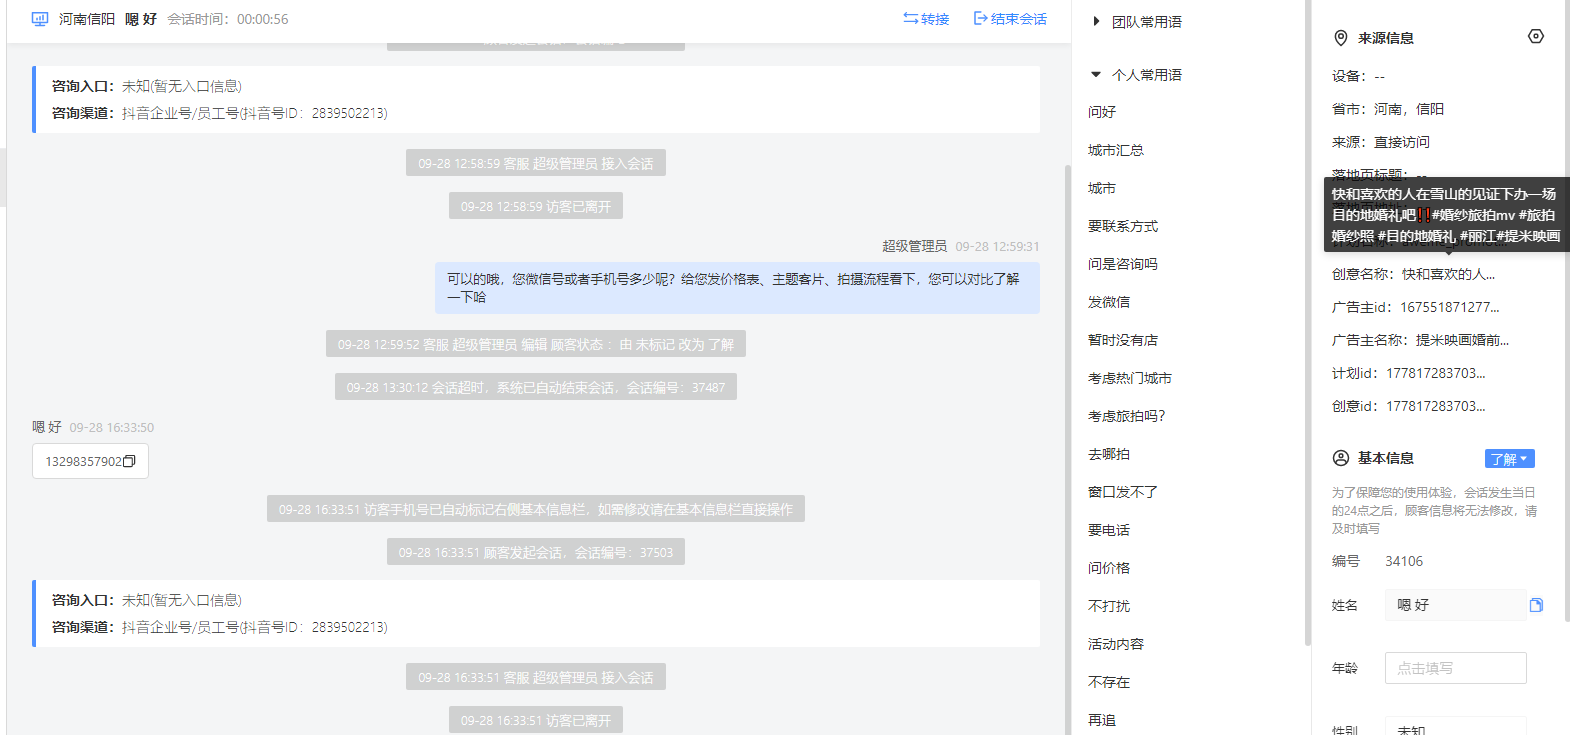Click system notice 会话编号: 37503

point(536,552)
